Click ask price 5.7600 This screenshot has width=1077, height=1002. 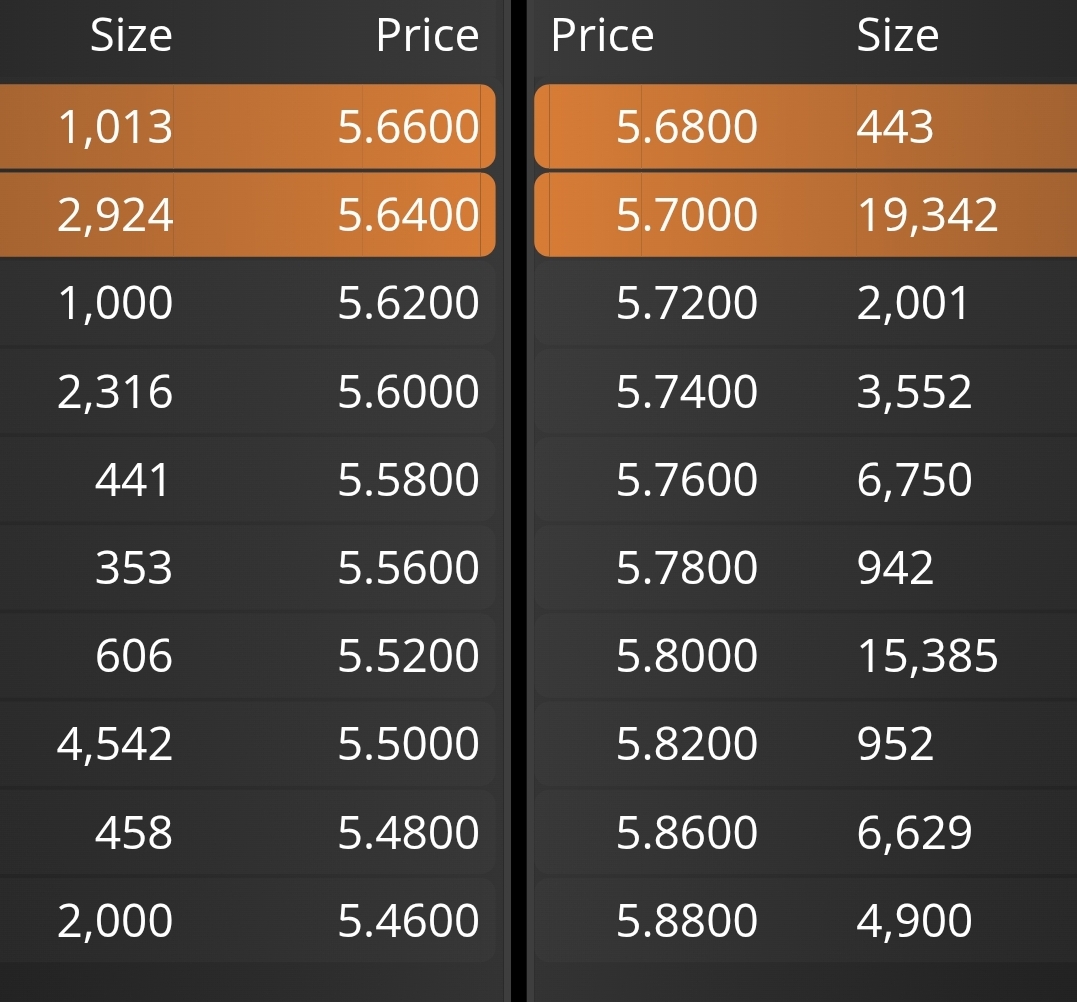(x=686, y=479)
